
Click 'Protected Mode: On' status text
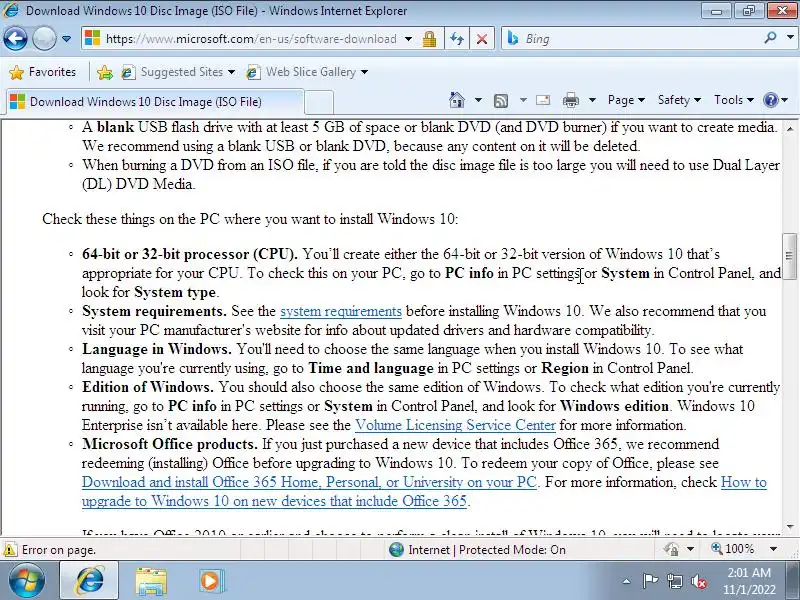(512, 550)
